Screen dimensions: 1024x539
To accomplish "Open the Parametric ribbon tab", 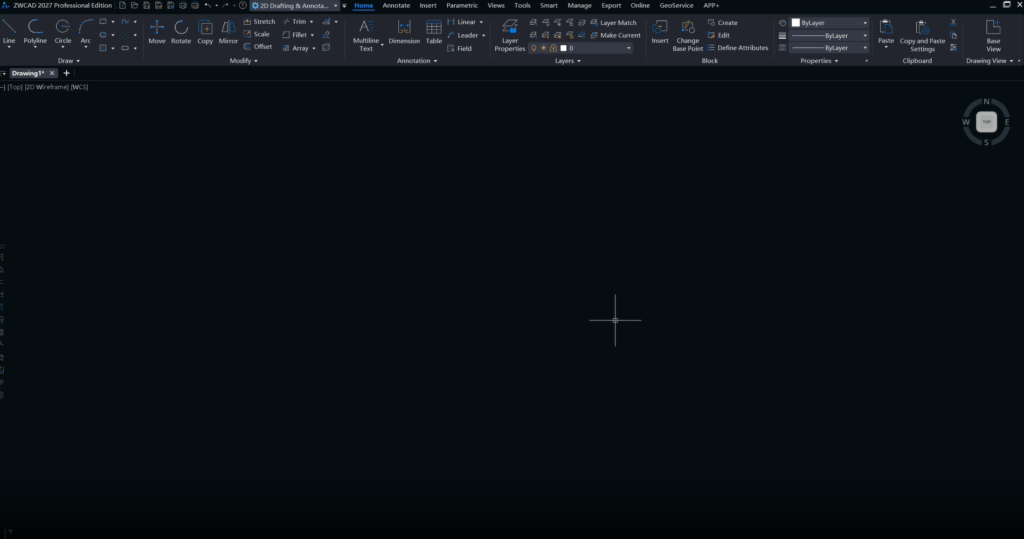I will [462, 5].
